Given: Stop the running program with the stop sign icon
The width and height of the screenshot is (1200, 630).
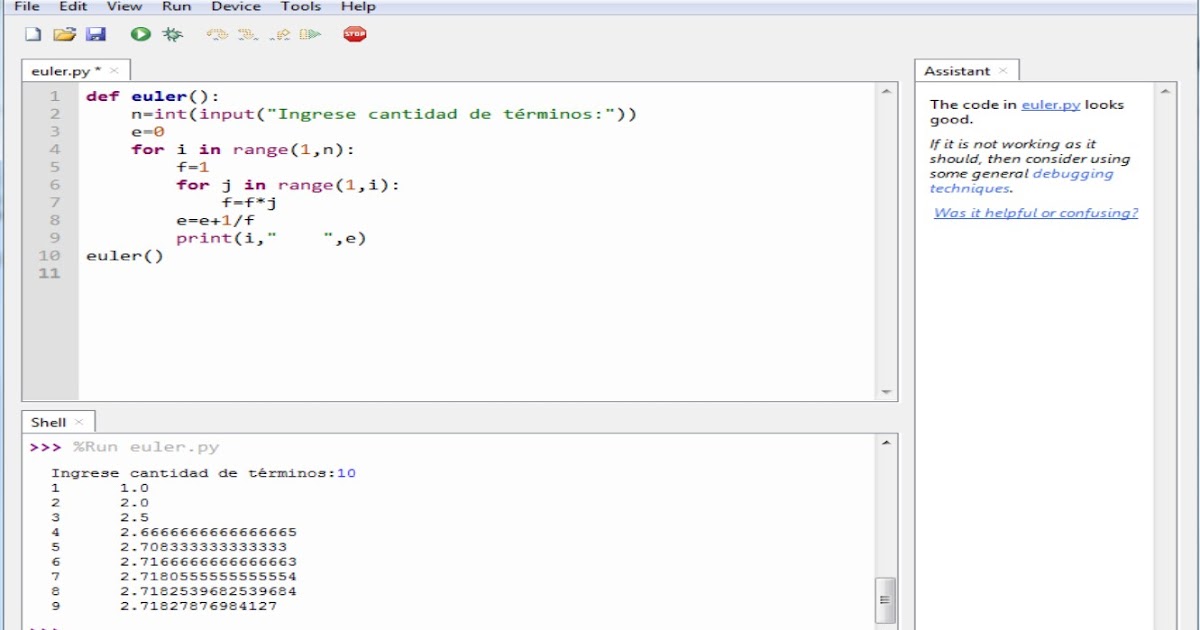Looking at the screenshot, I should click(354, 33).
